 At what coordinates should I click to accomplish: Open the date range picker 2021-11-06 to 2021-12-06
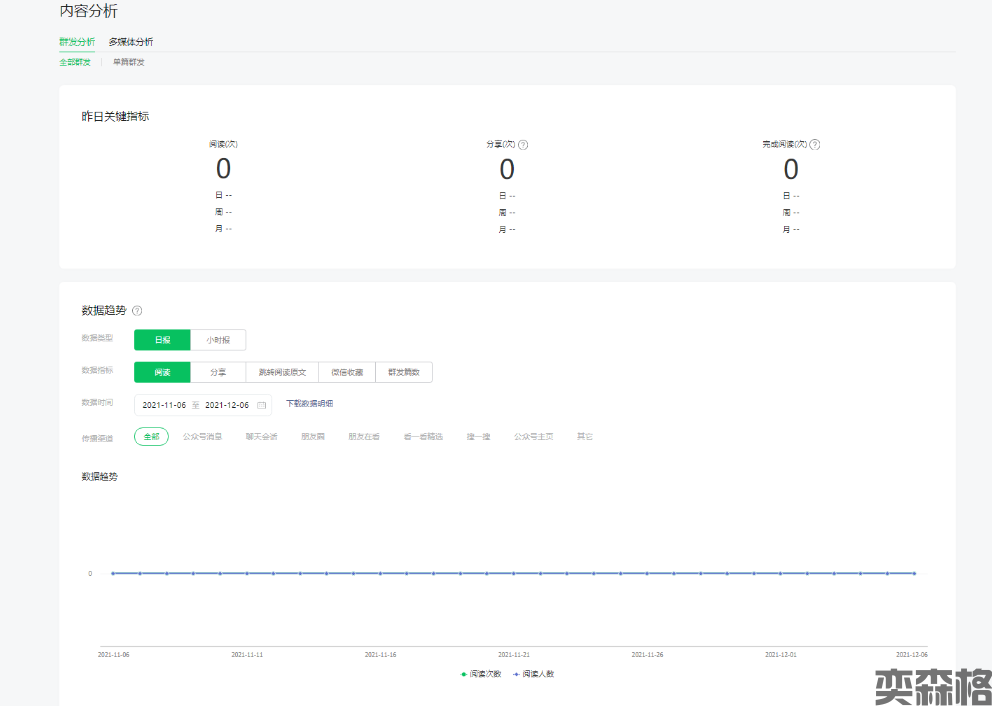click(196, 405)
